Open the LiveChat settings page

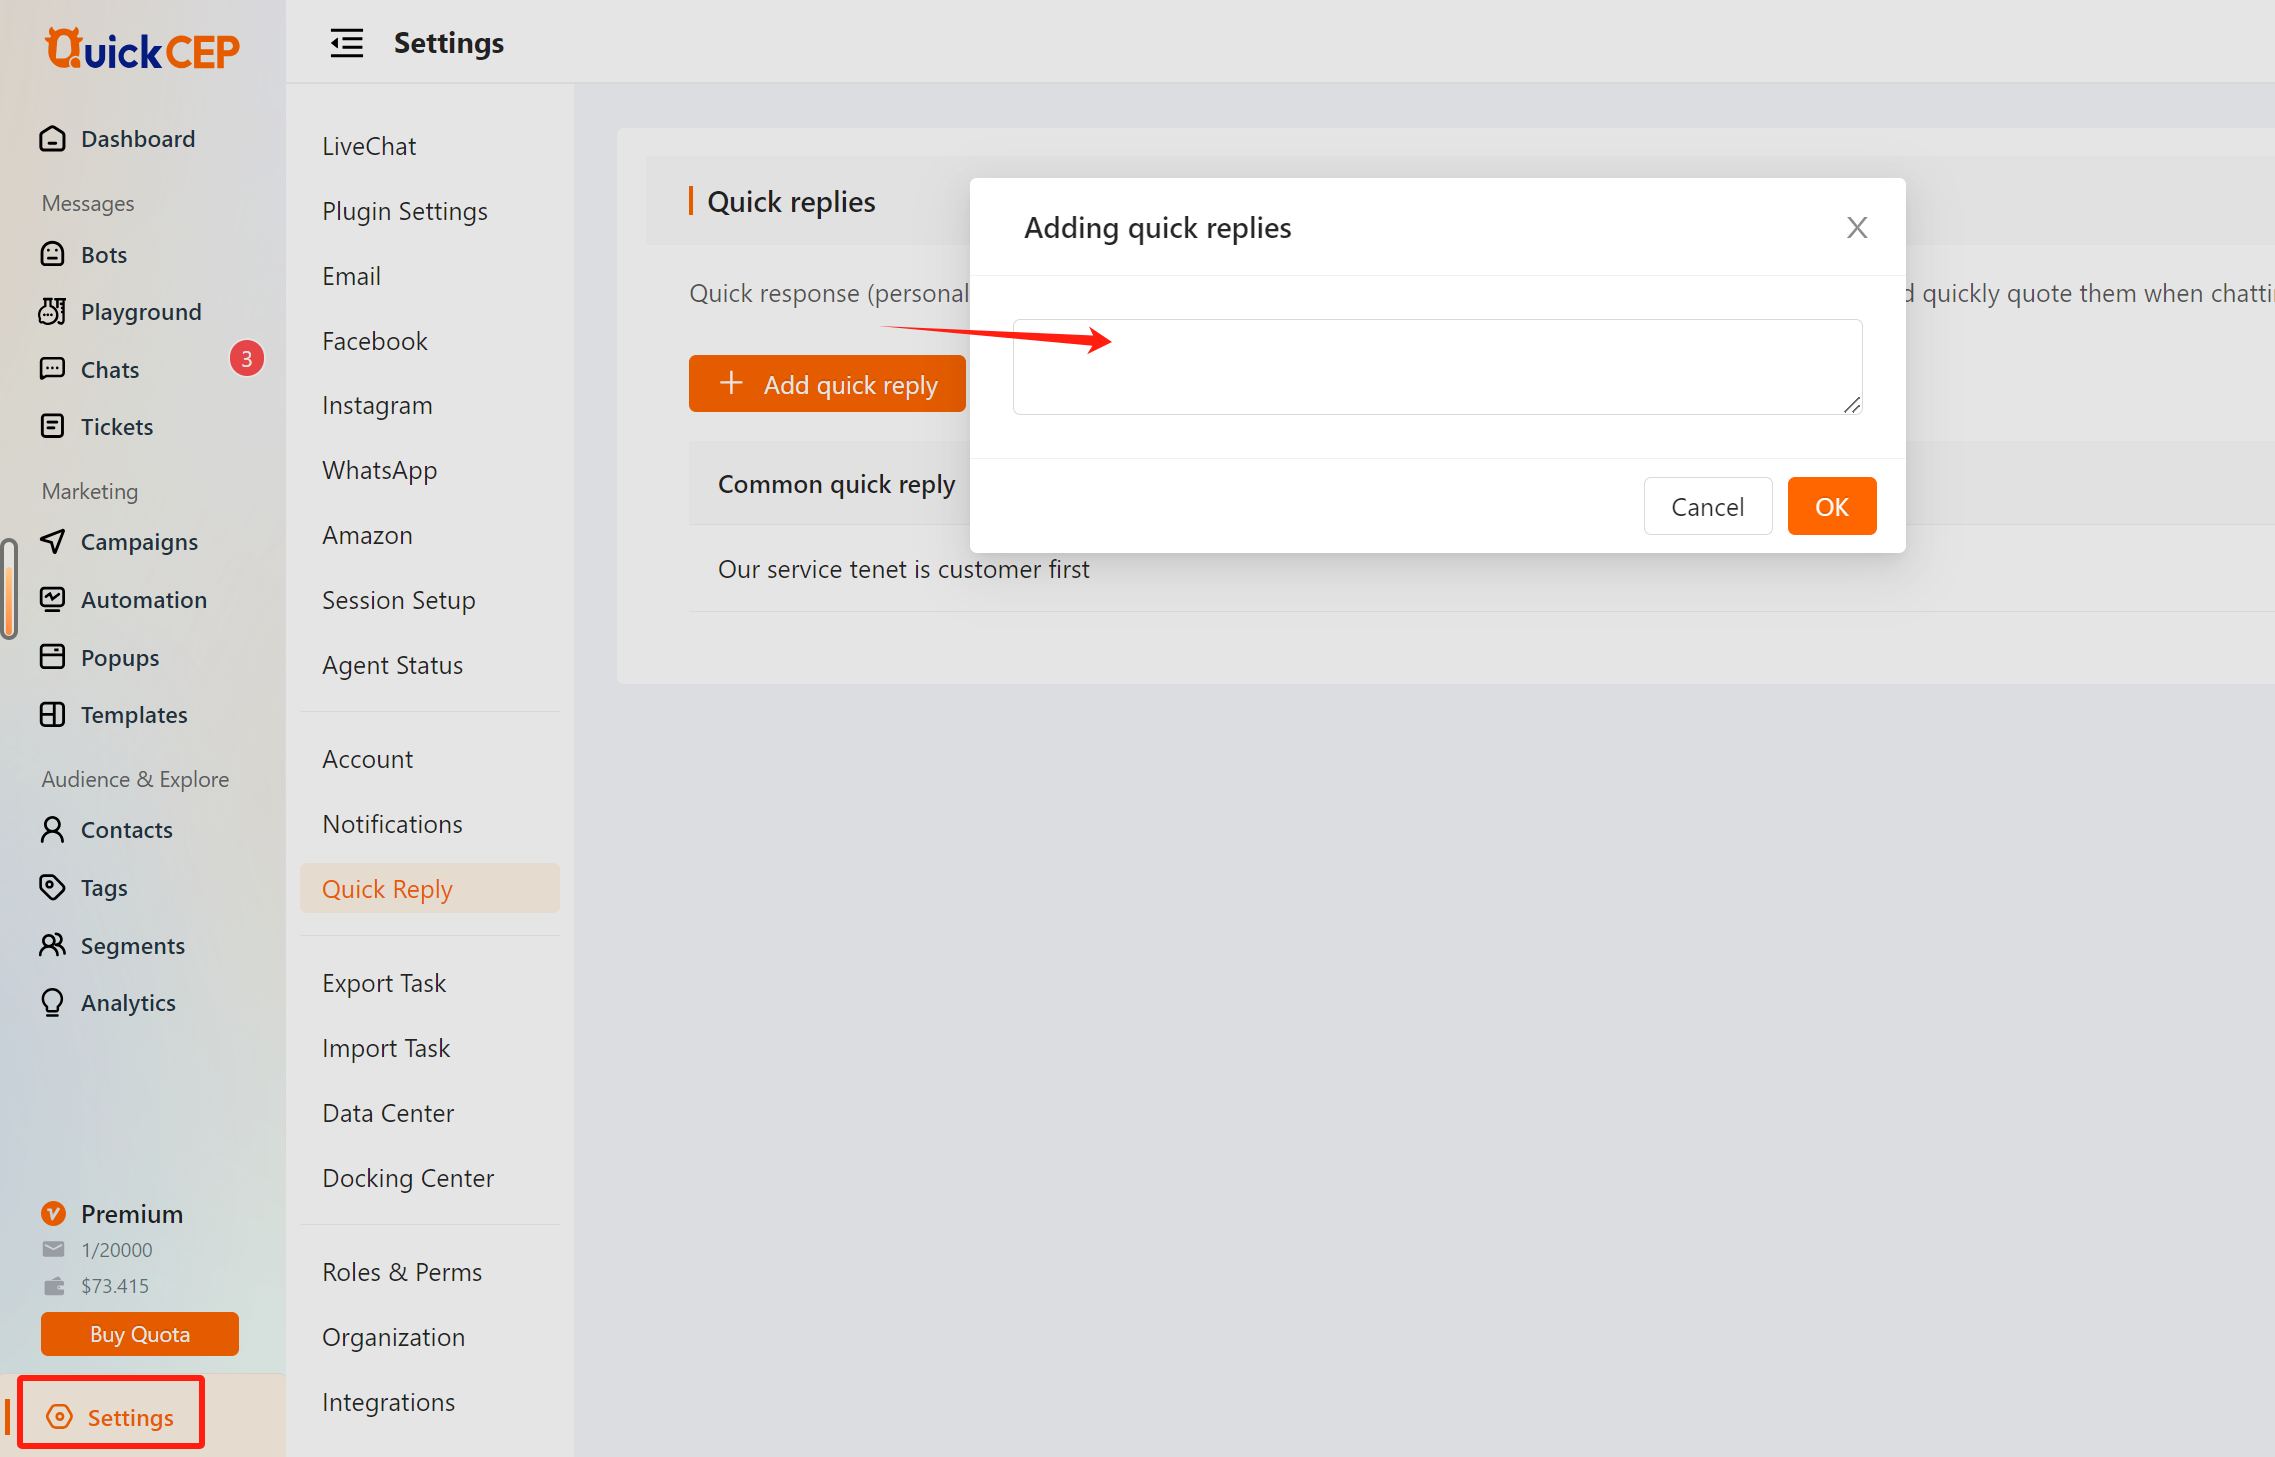tap(369, 146)
